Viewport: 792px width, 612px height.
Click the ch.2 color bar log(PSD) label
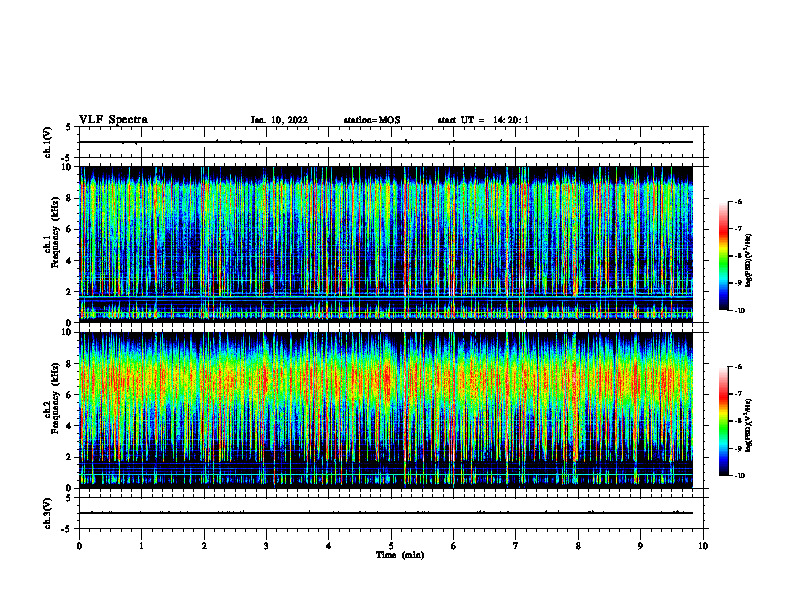(x=749, y=426)
